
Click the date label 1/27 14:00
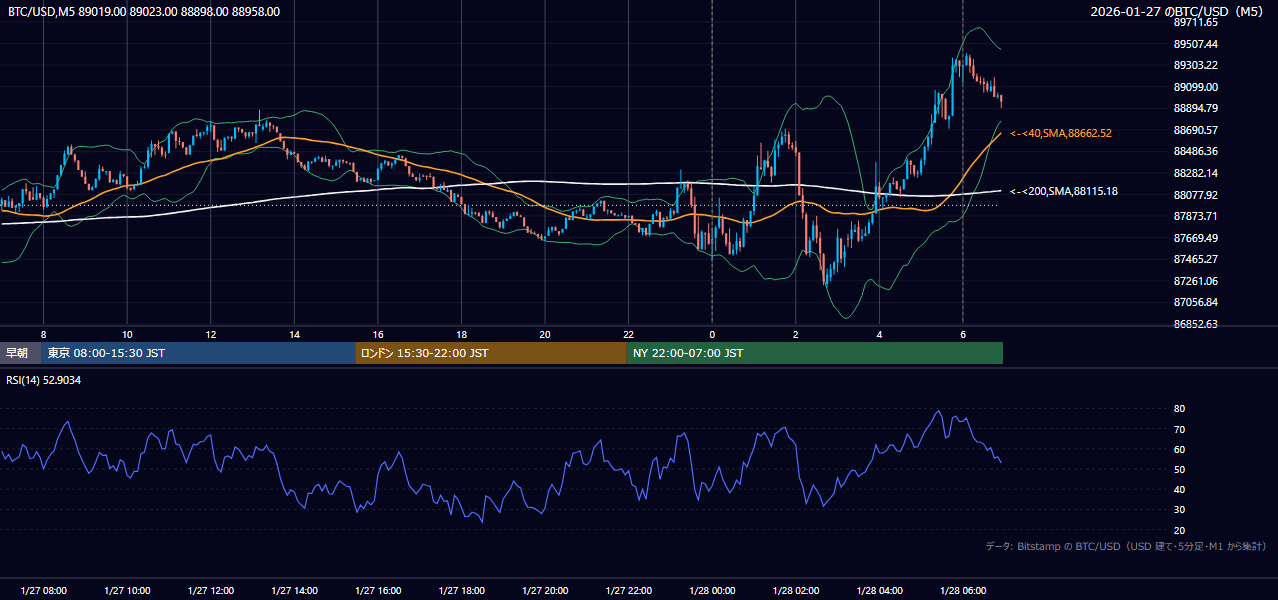(294, 591)
